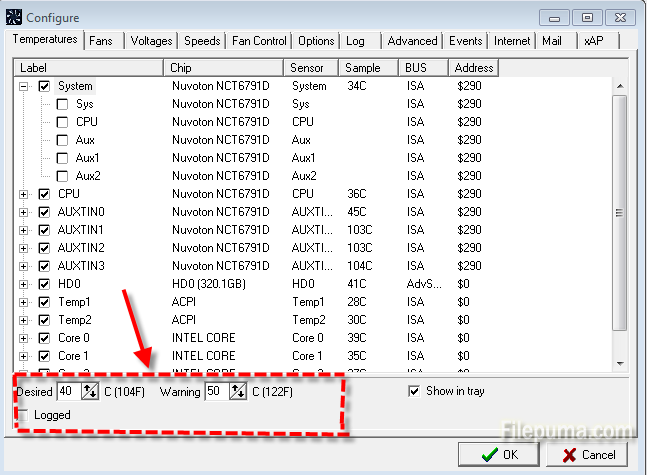Open the Events tab
Image resolution: width=647 pixels, height=475 pixels.
tap(465, 41)
